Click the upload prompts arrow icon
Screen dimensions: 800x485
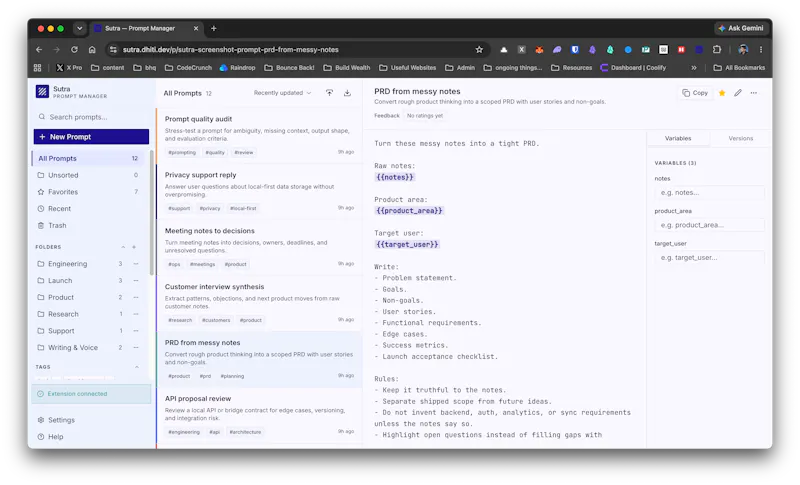tap(330, 93)
